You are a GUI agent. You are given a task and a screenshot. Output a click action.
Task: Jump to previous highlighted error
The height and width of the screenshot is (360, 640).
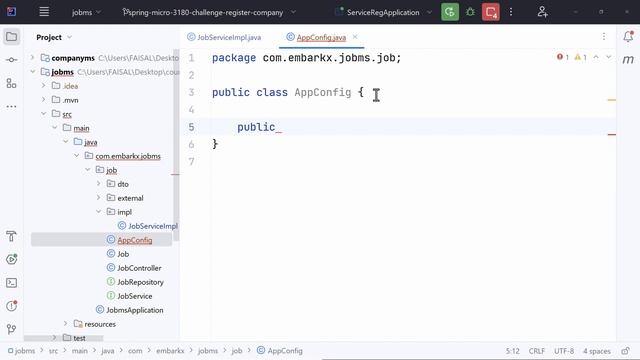click(596, 57)
